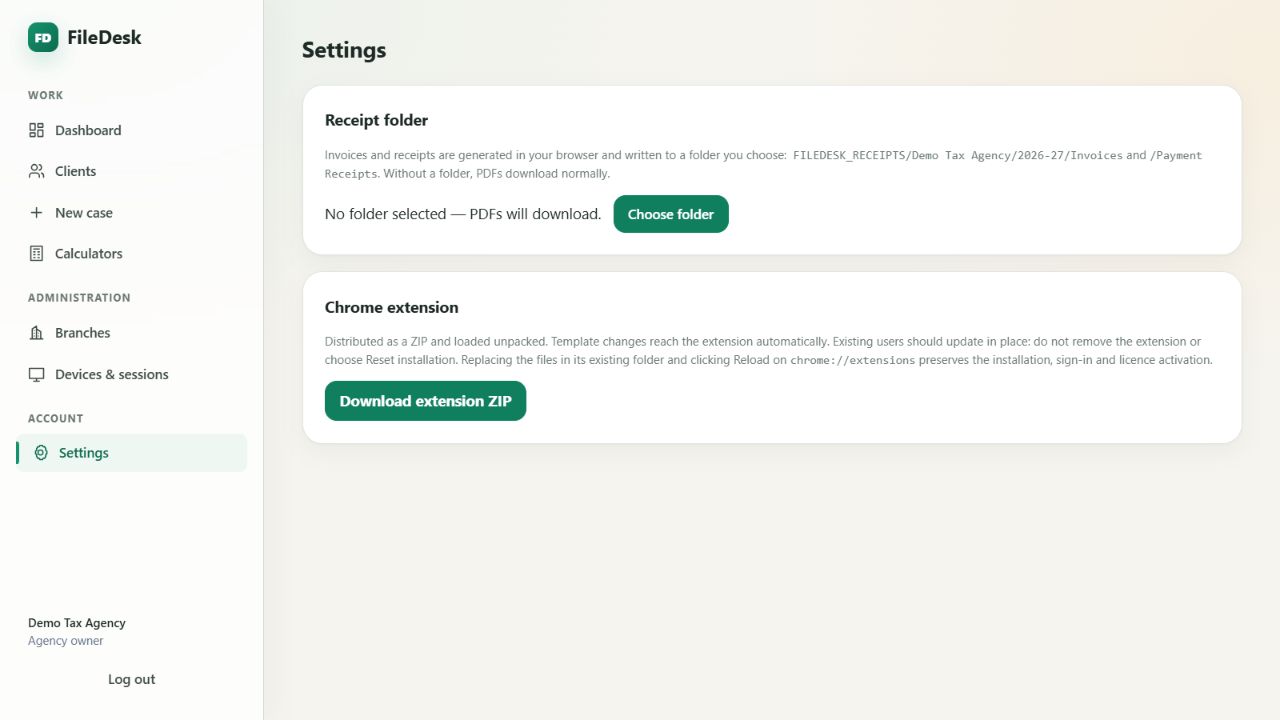Click the FileDesk FD logo icon
This screenshot has width=1280, height=720.
(x=43, y=38)
